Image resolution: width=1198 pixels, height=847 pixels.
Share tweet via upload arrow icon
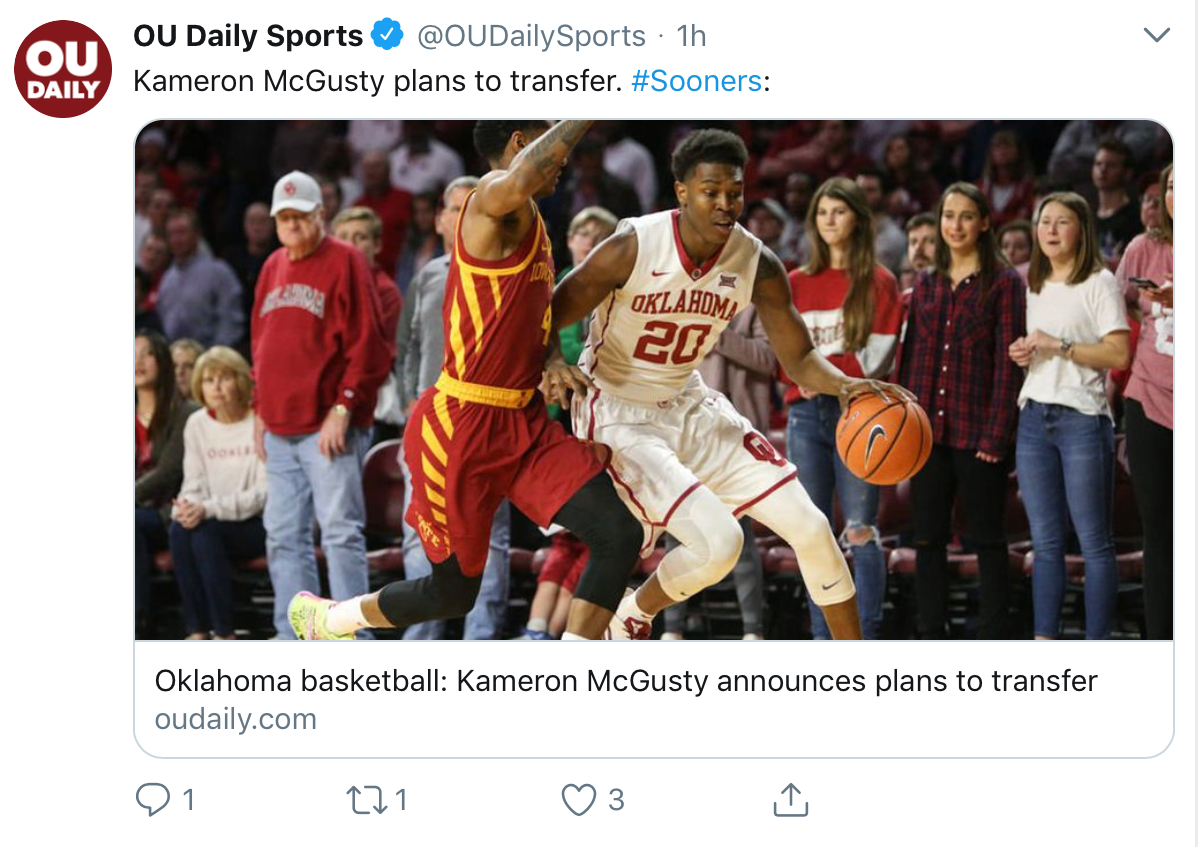pyautogui.click(x=791, y=800)
